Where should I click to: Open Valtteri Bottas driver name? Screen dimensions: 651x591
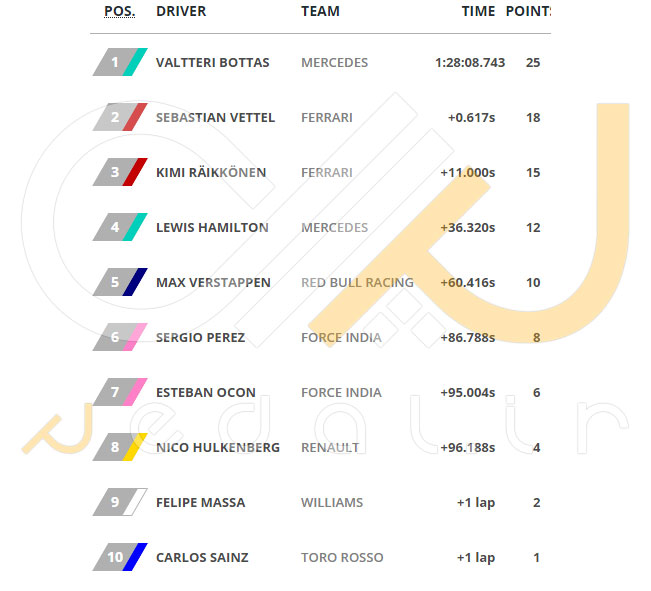[213, 62]
